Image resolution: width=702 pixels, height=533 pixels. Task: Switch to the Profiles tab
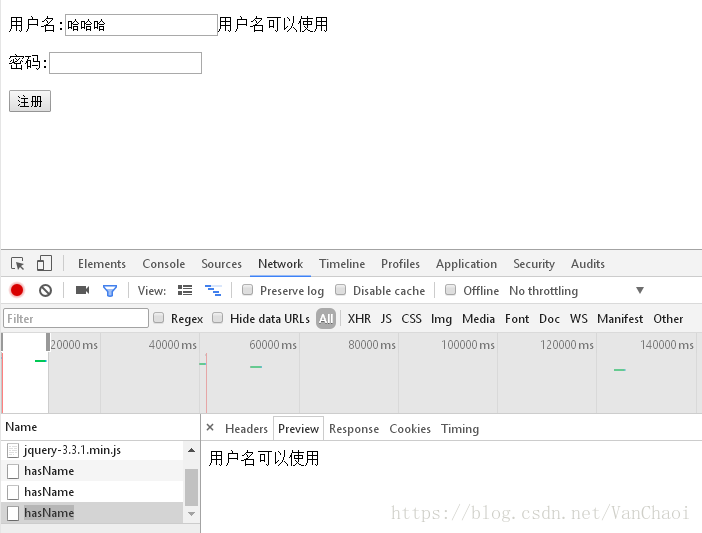click(x=400, y=264)
